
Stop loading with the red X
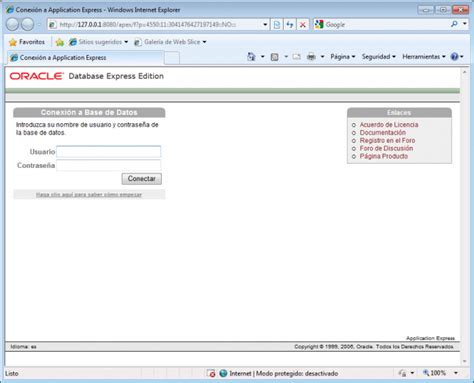click(302, 24)
